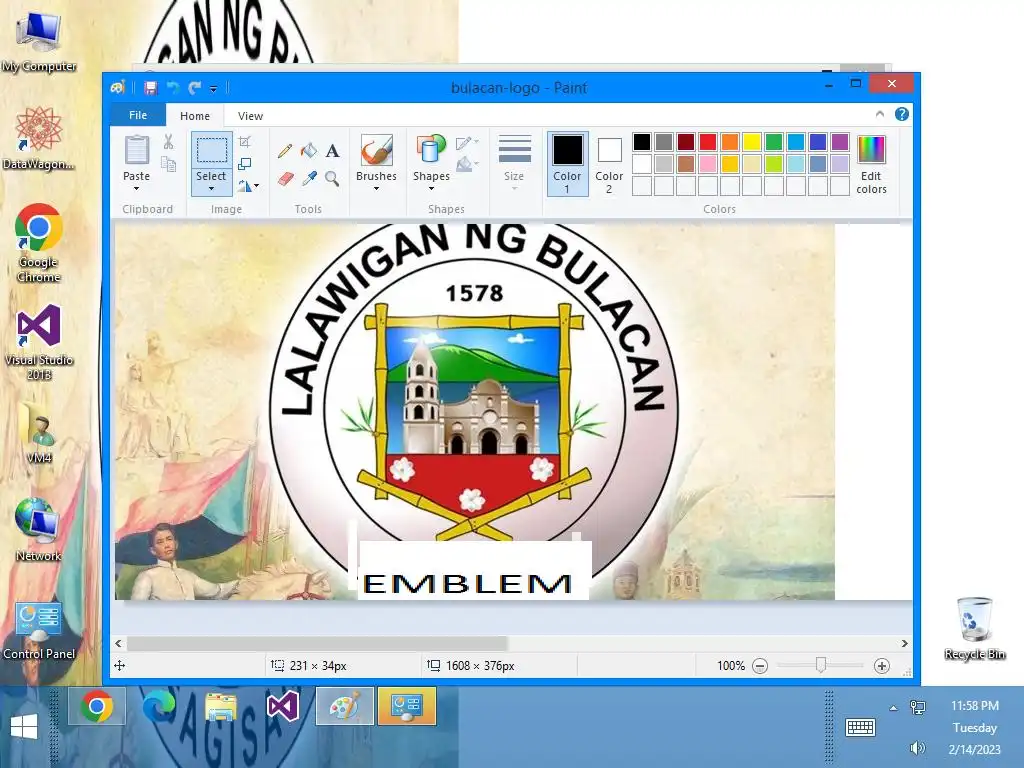Open Google Chrome from the taskbar
This screenshot has height=768, width=1024.
tap(97, 706)
